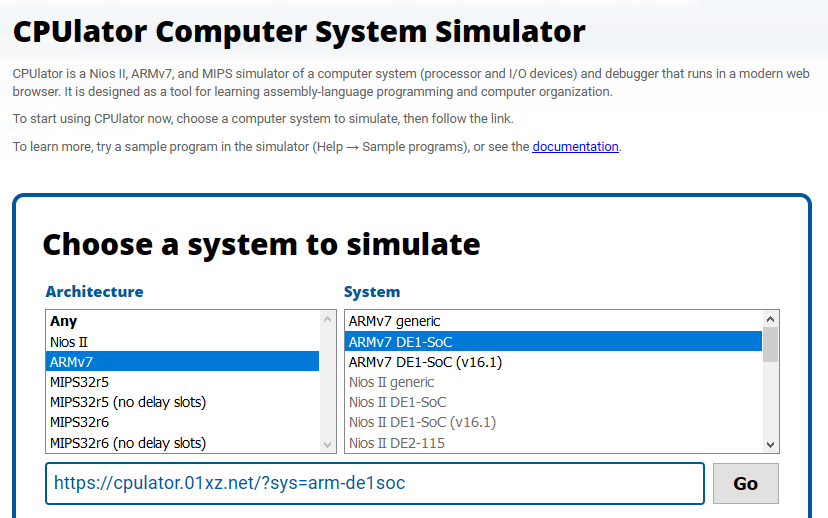Select the Any architecture option

pos(182,321)
